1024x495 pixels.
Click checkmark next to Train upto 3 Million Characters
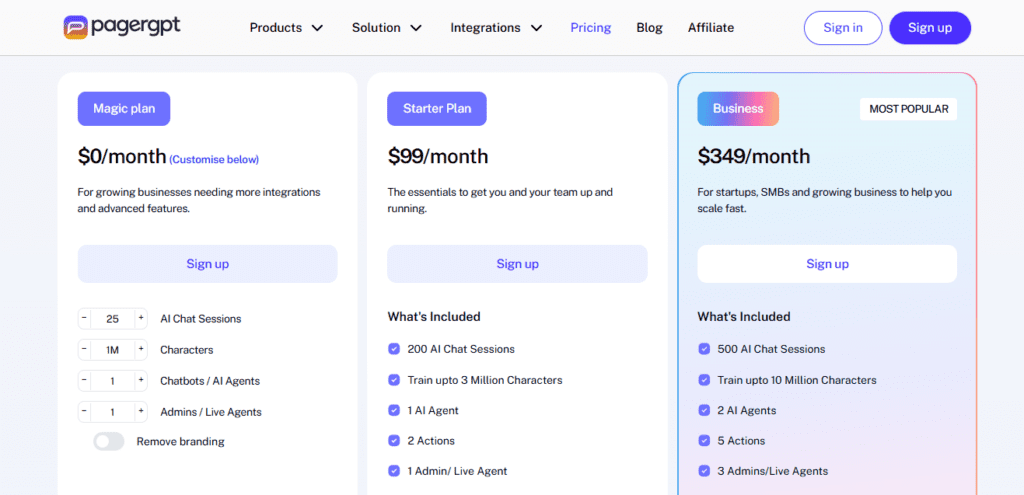pyautogui.click(x=394, y=379)
